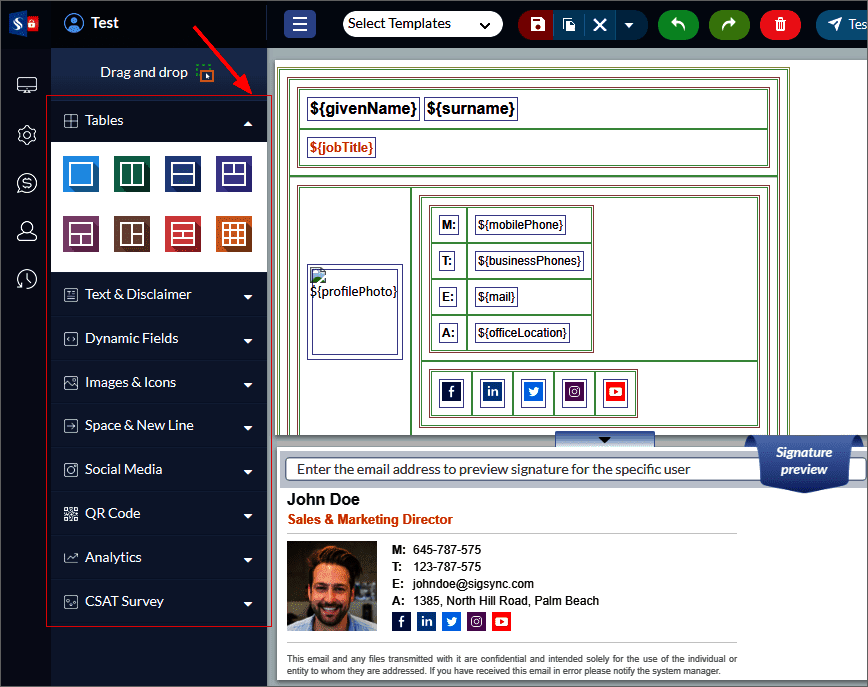
Task: Open the Select Templates dropdown
Action: (x=422, y=24)
